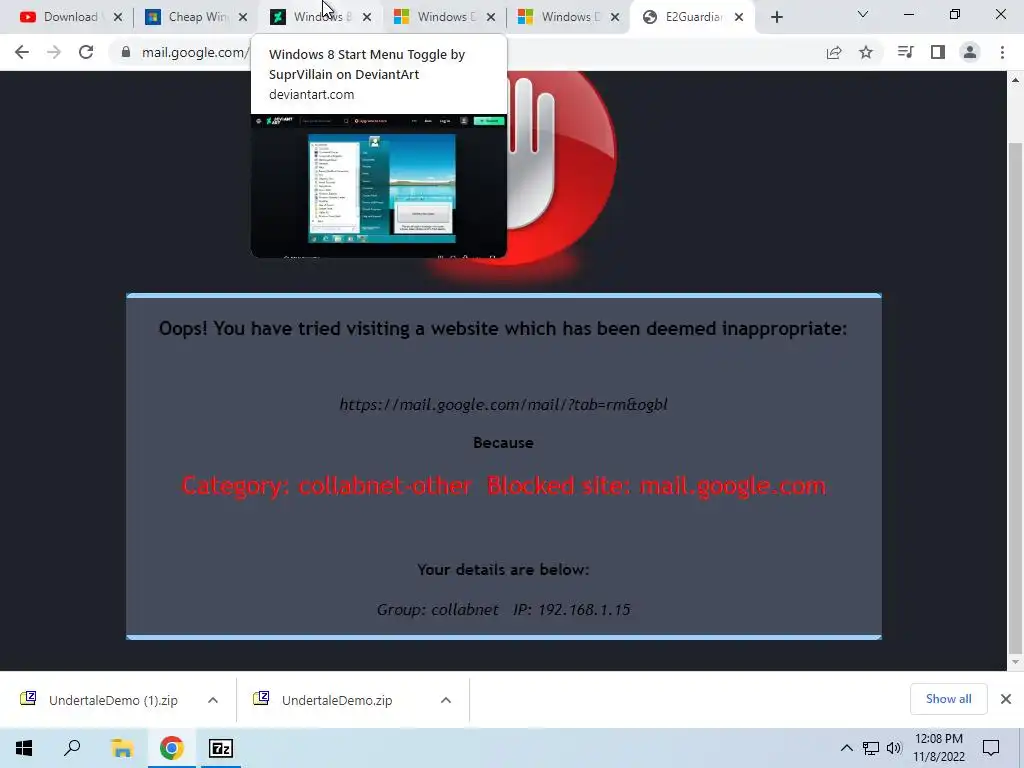Toggle the Chrome side panel
The image size is (1024, 768).
point(938,52)
